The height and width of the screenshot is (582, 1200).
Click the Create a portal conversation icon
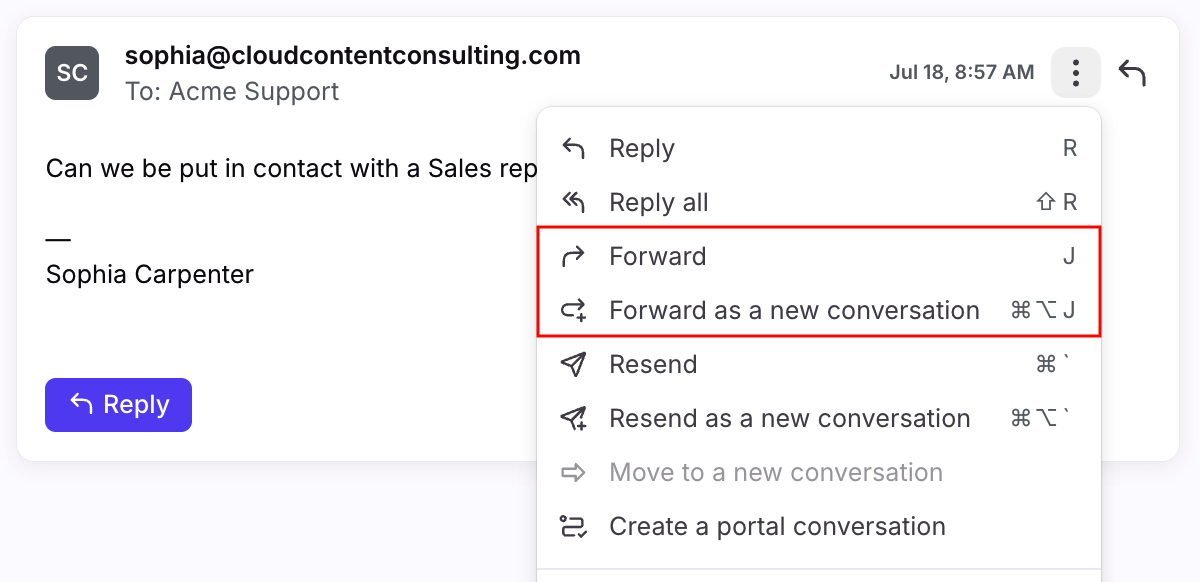[x=573, y=527]
